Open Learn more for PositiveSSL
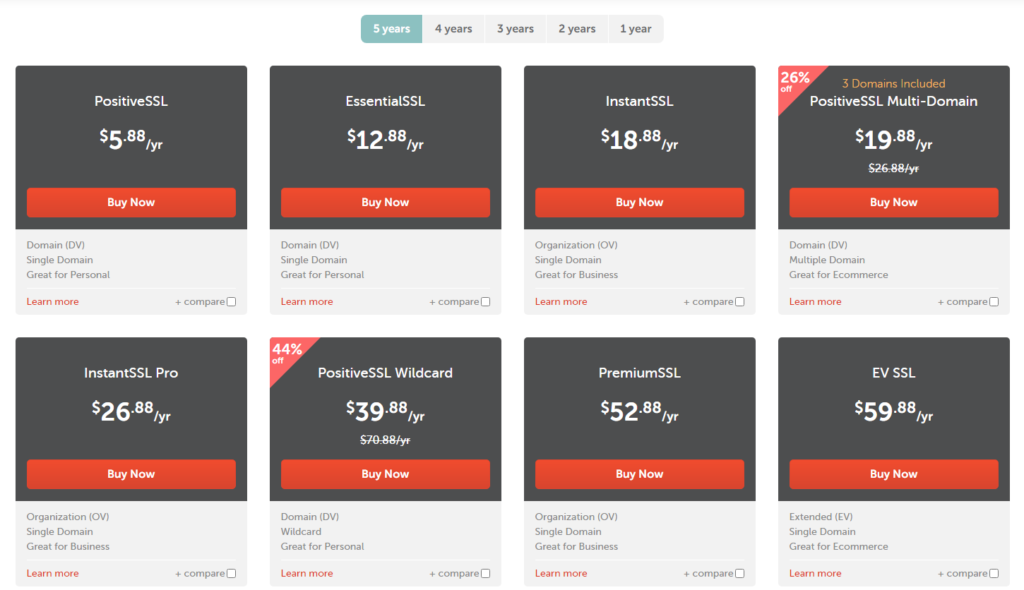Viewport: 1024px width, 590px height. click(x=52, y=302)
